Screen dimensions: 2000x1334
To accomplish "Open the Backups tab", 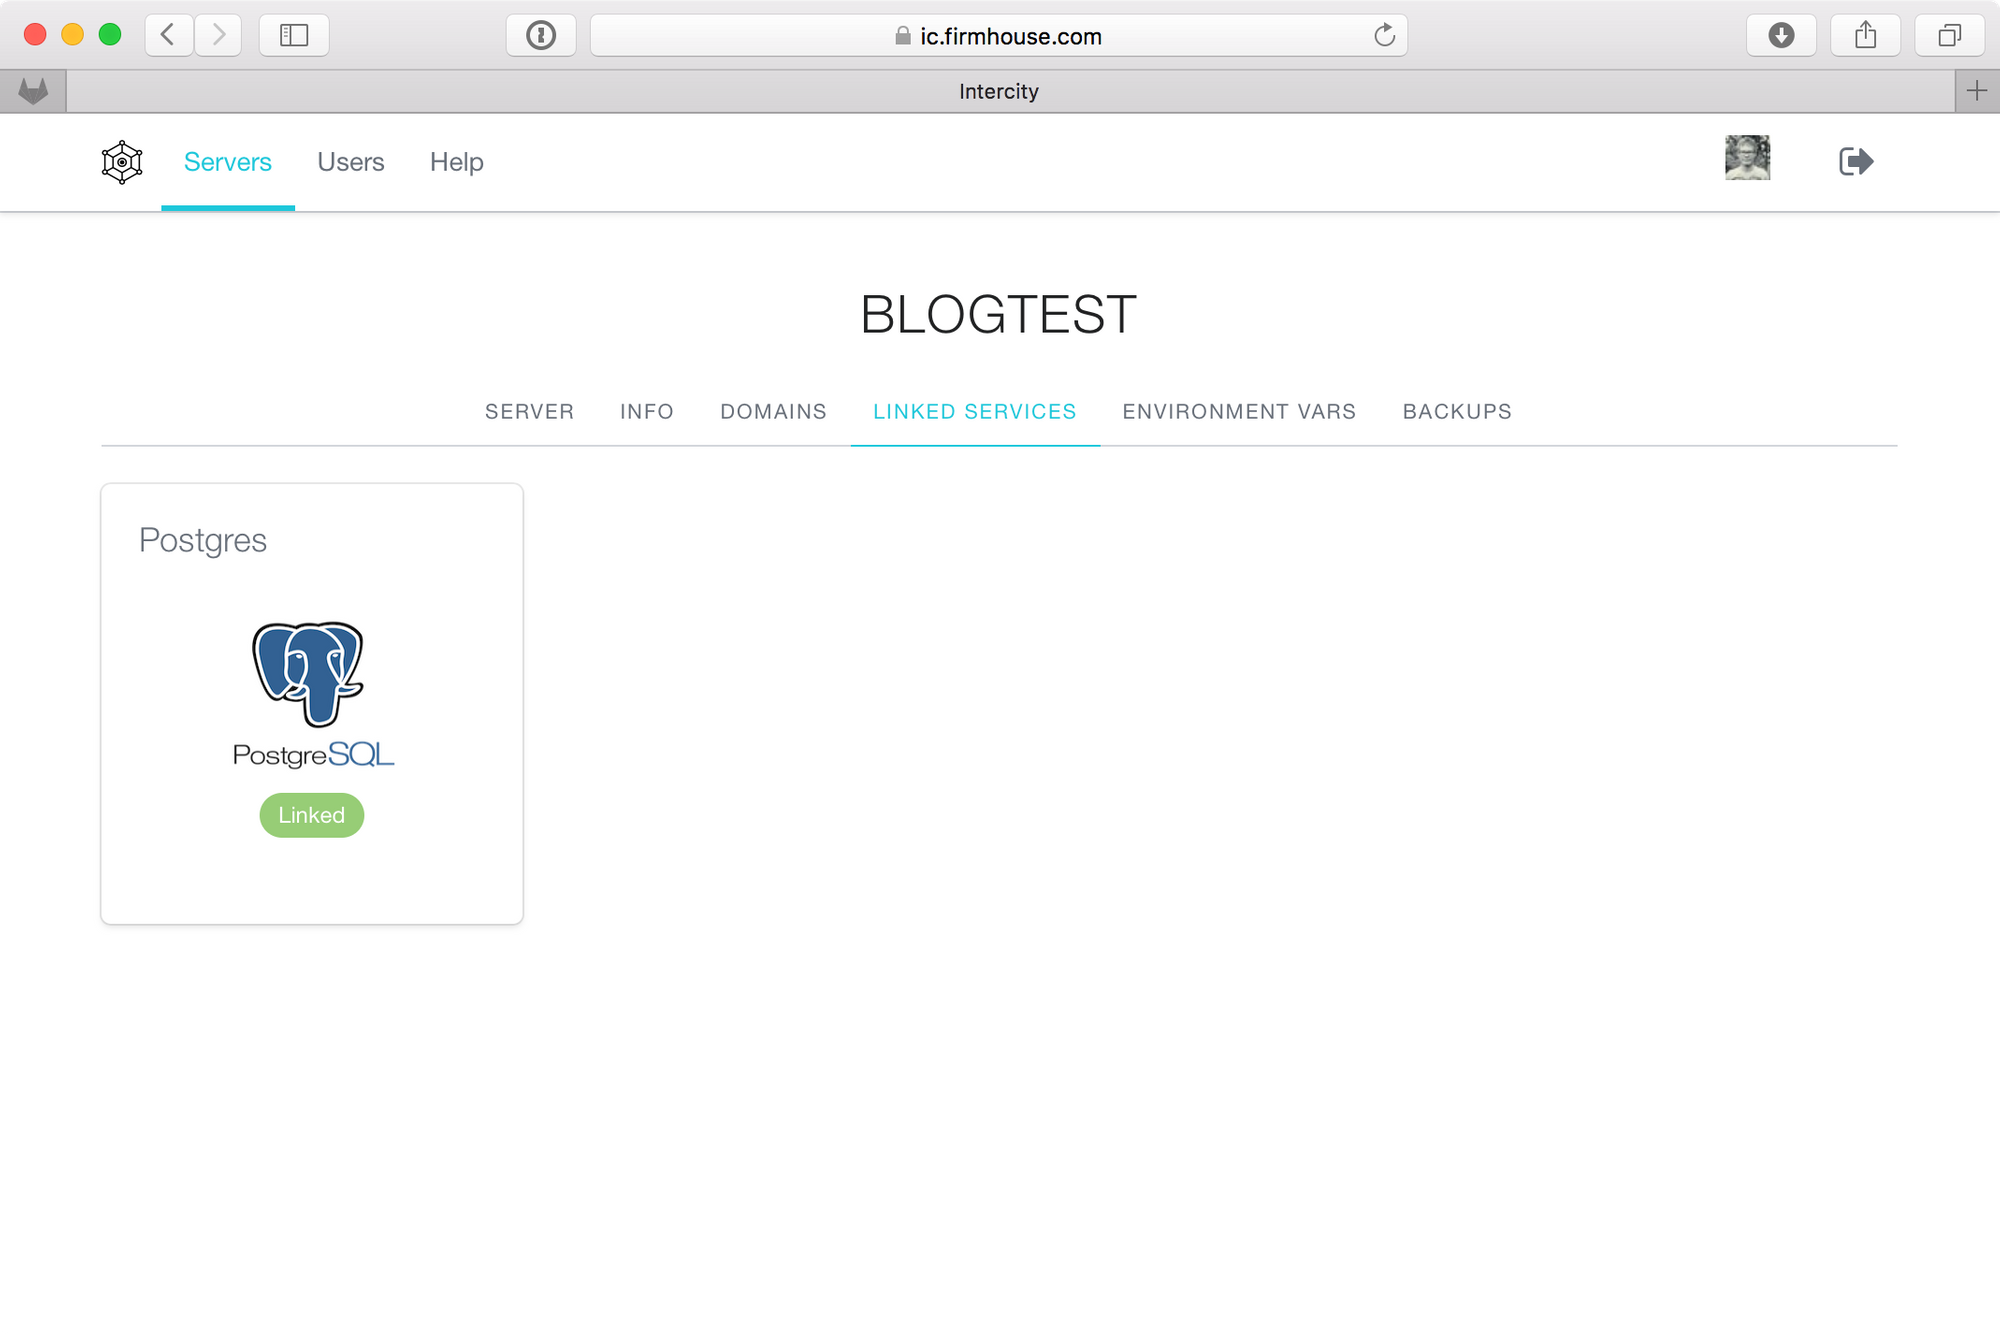I will [1457, 412].
